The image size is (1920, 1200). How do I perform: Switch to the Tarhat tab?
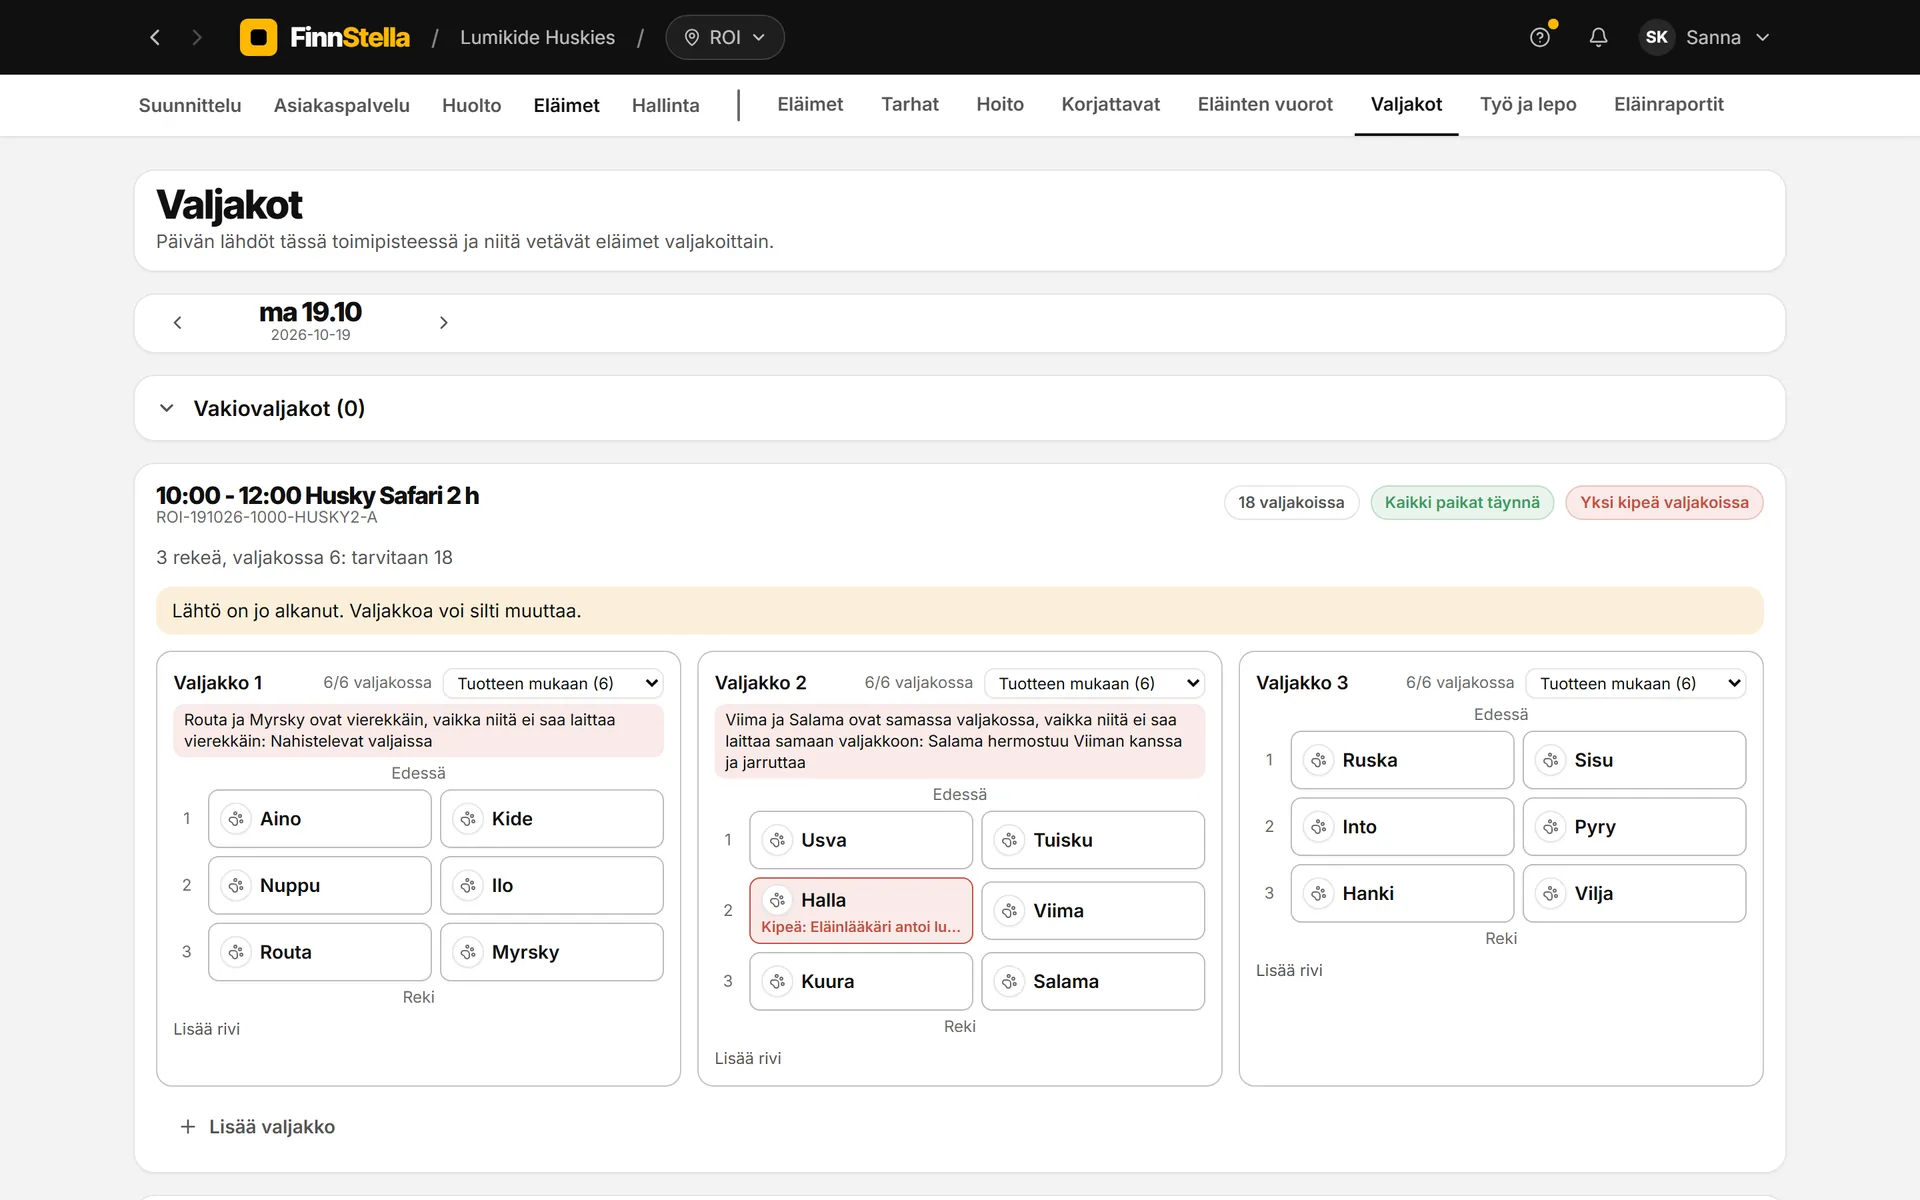(x=910, y=104)
